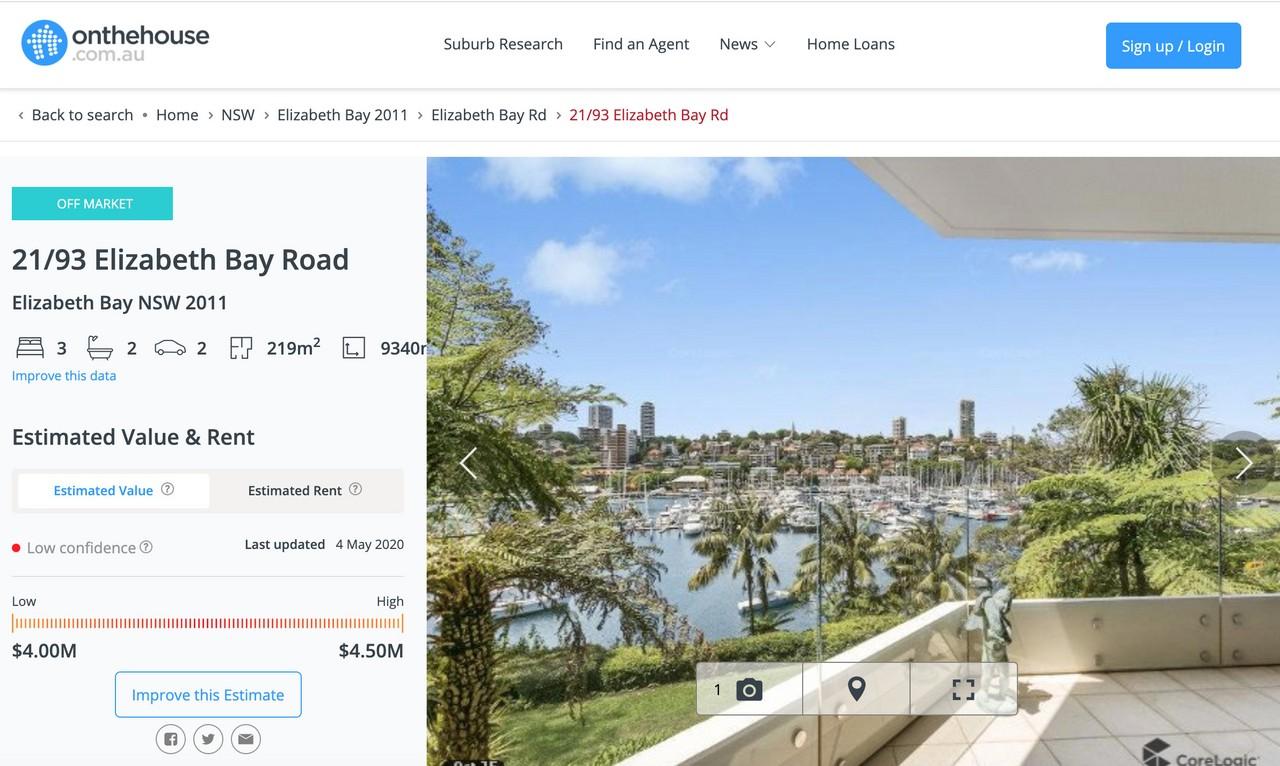This screenshot has height=766, width=1280.
Task: Click the onthehouse.com.au logo
Action: click(116, 43)
